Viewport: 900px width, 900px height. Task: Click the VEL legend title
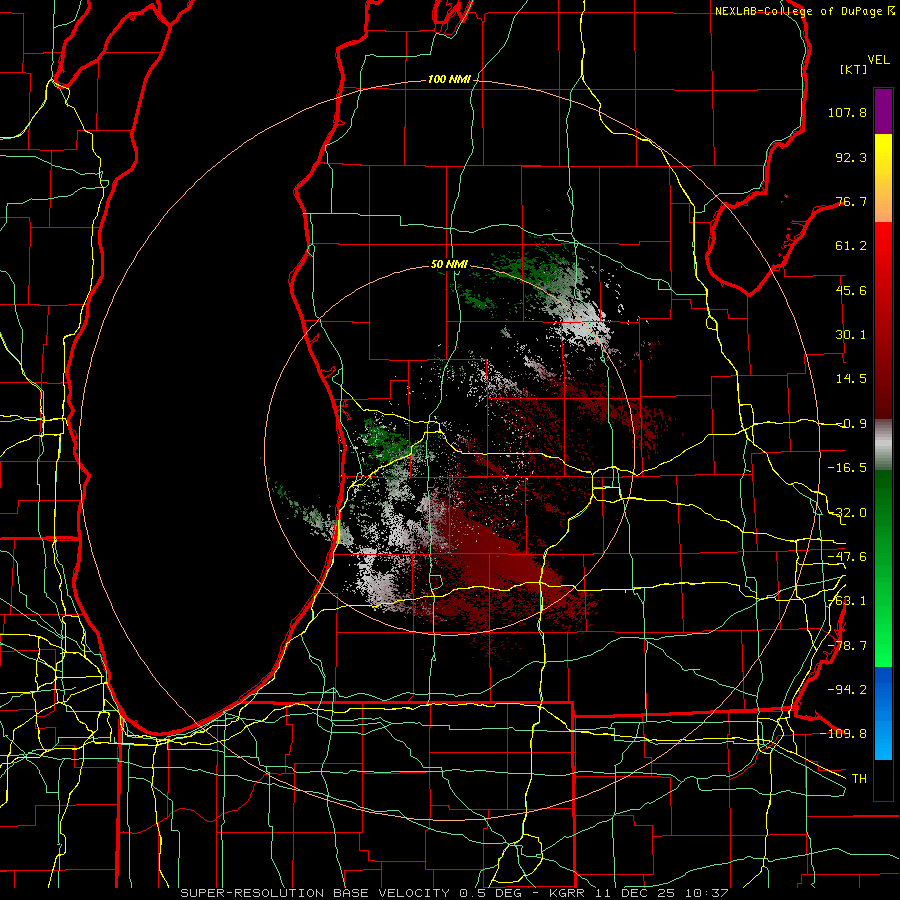tap(878, 60)
